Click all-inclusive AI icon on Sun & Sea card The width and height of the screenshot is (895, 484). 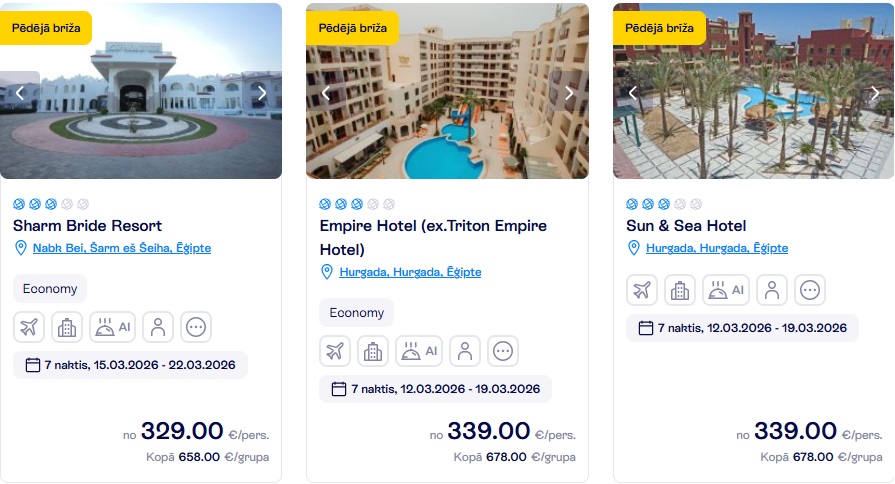[x=725, y=290]
